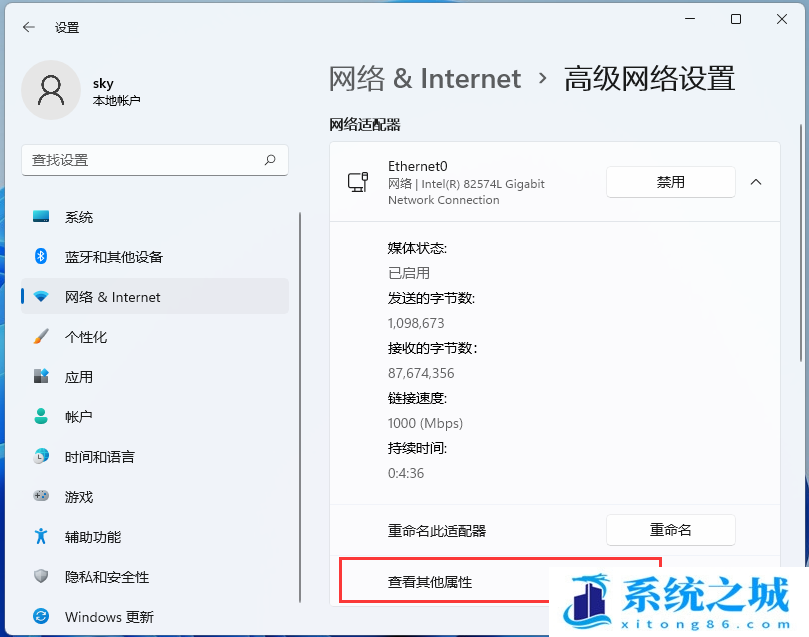Viewport: 809px width, 637px height.
Task: Click the search magnifier icon
Action: click(x=270, y=160)
